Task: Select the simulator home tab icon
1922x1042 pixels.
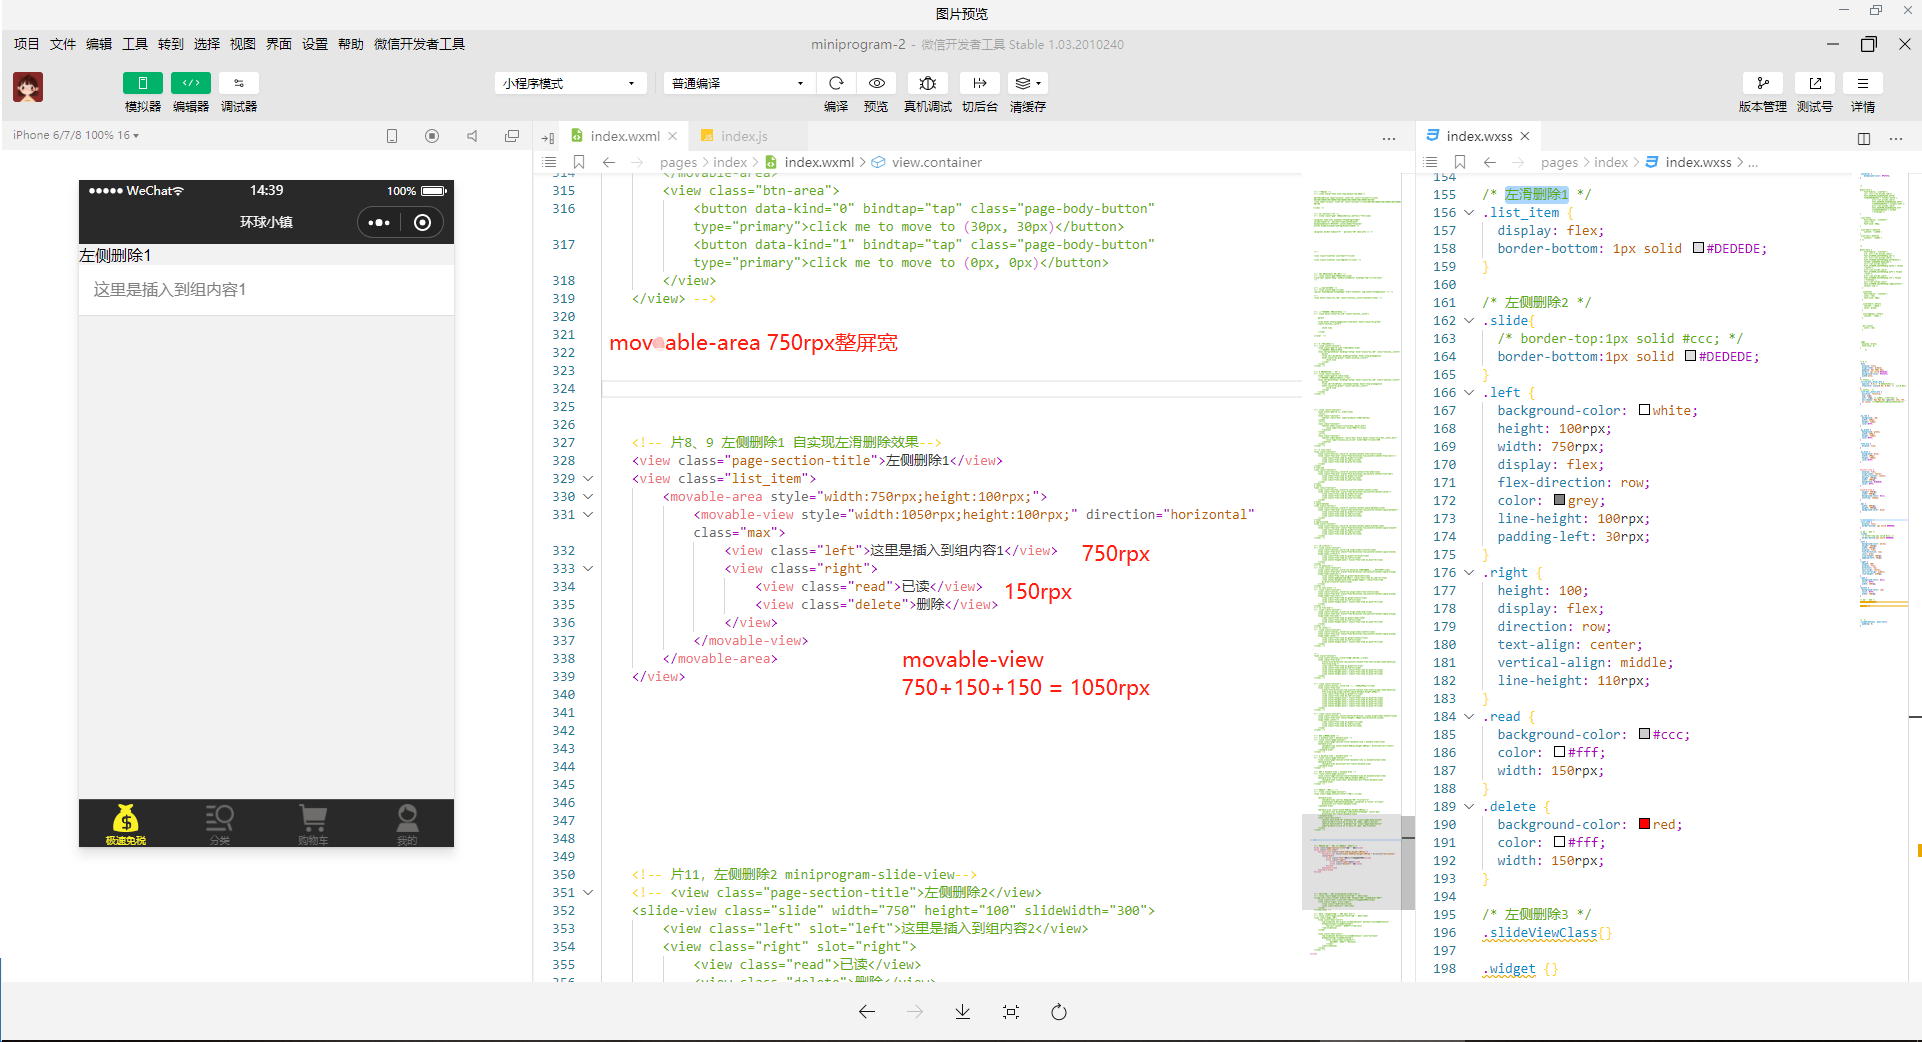Action: (126, 824)
